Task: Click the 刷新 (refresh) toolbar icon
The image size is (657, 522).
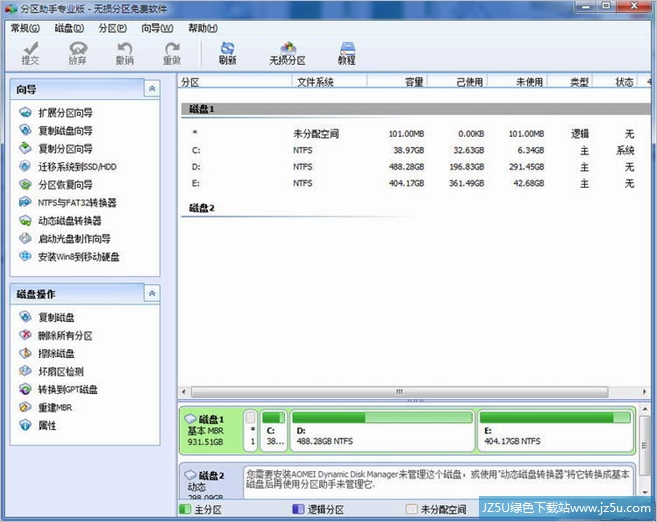Action: [x=228, y=53]
